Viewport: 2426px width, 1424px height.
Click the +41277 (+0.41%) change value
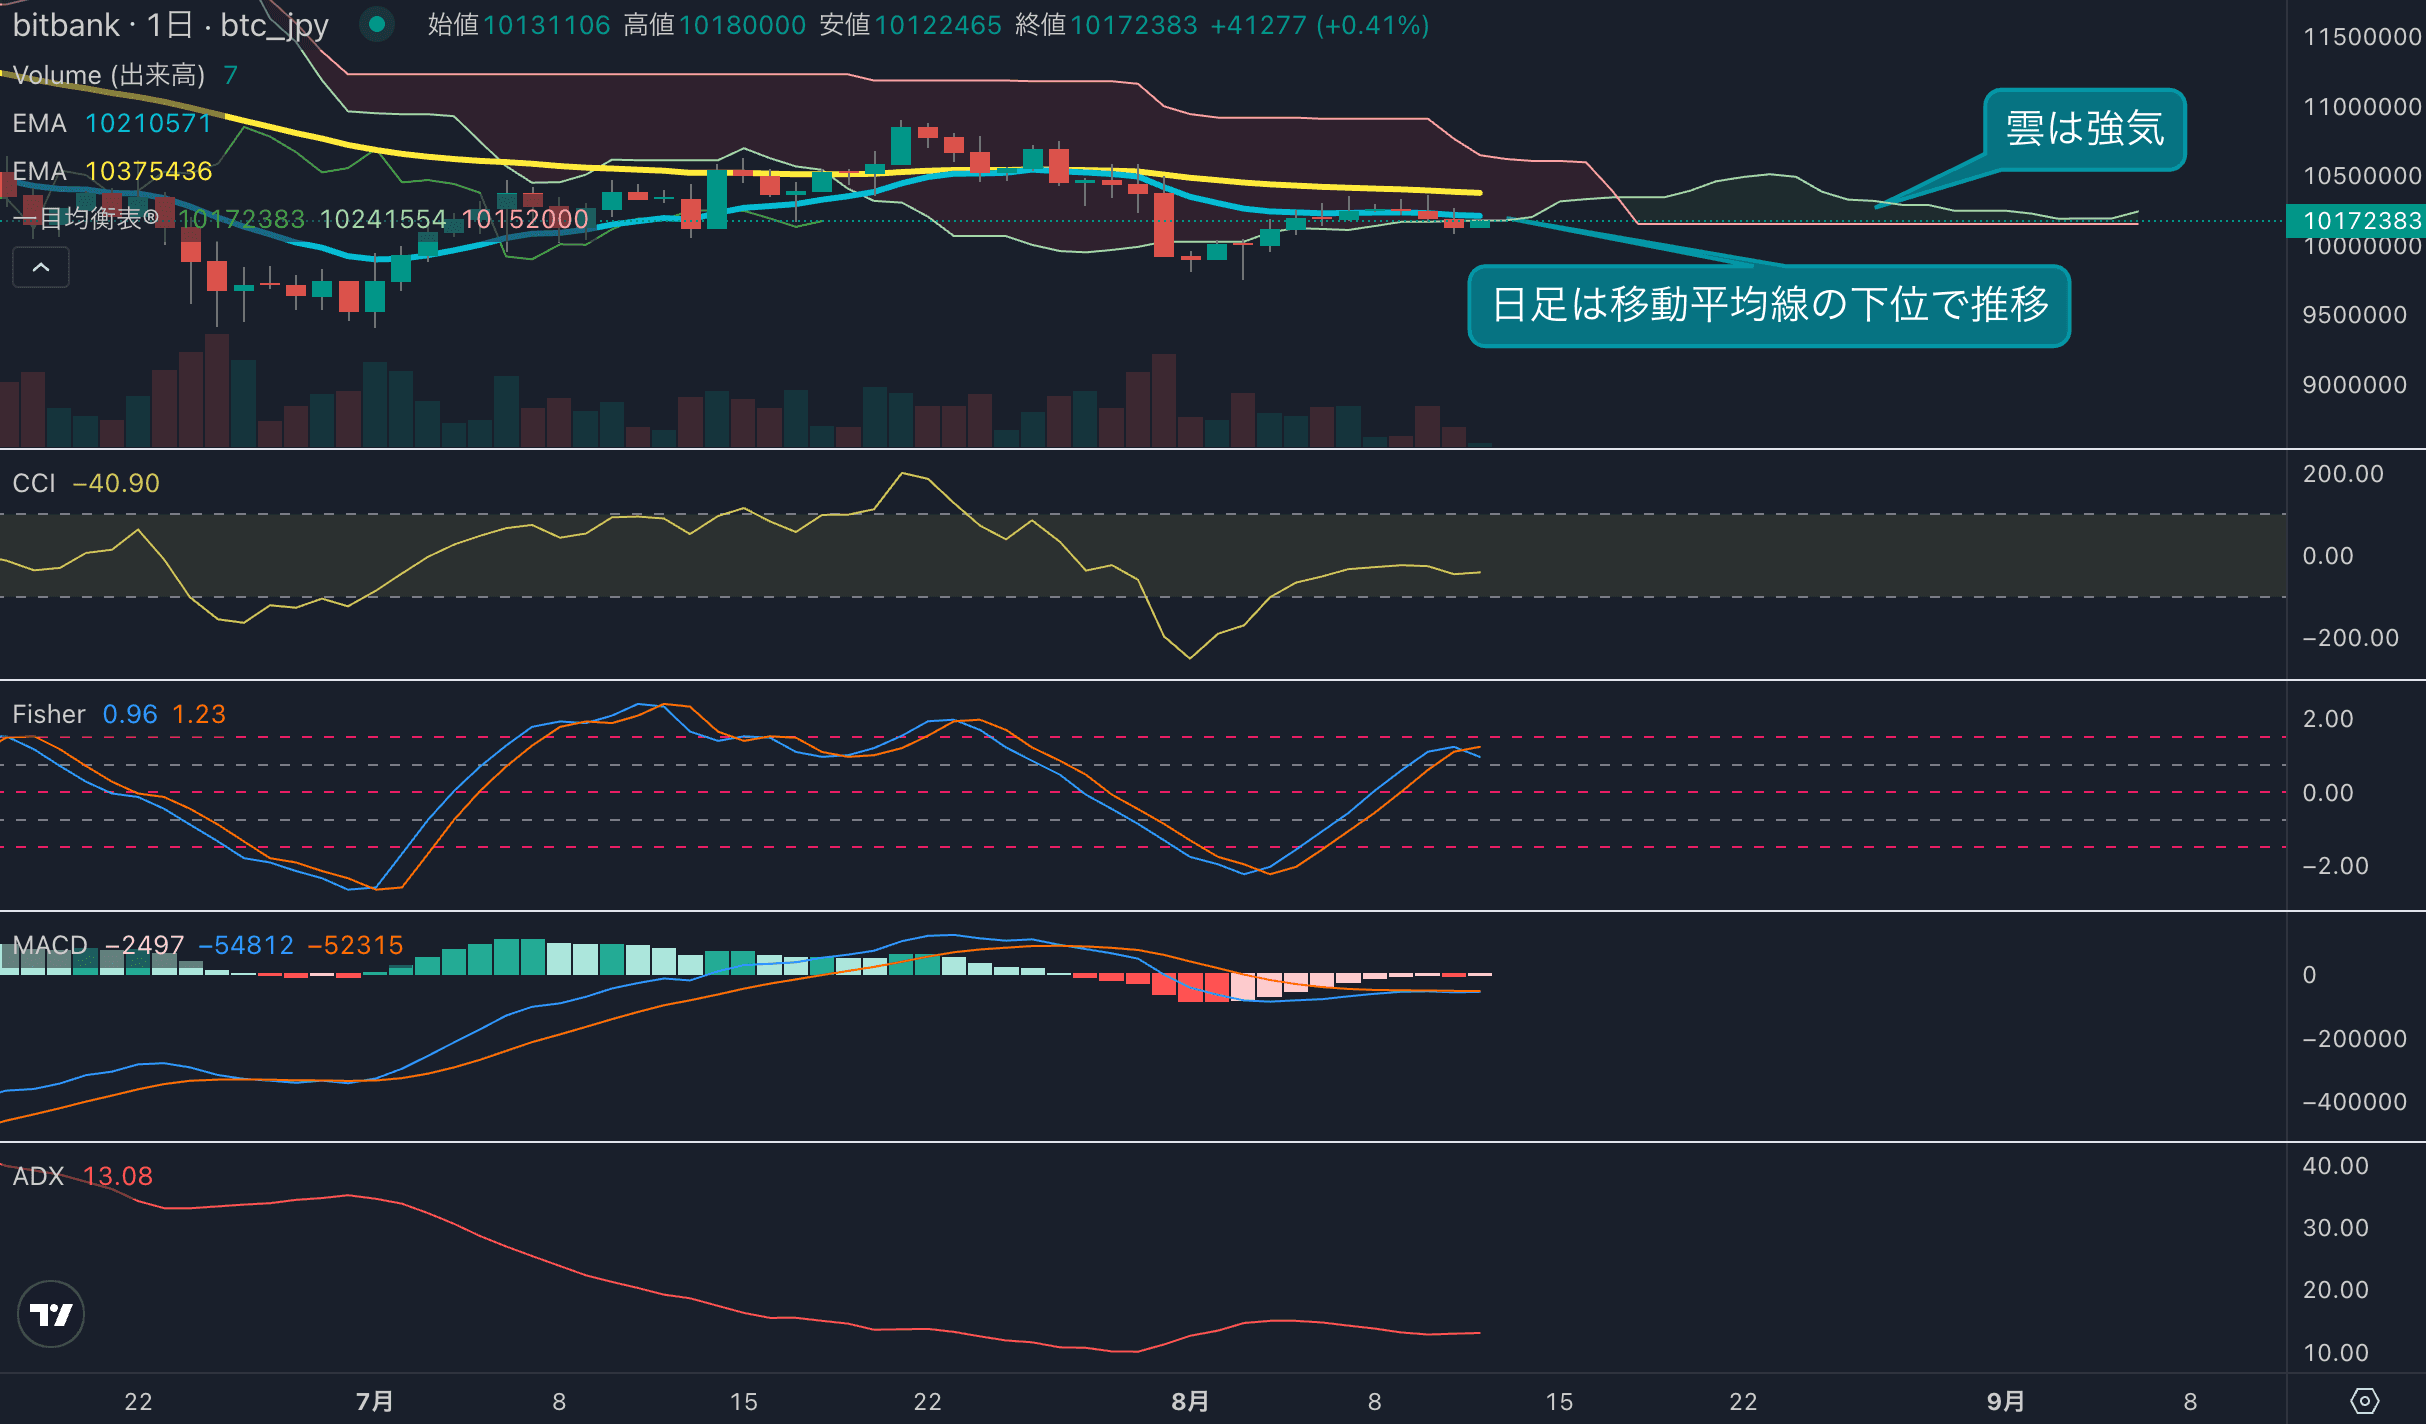pyautogui.click(x=1320, y=25)
